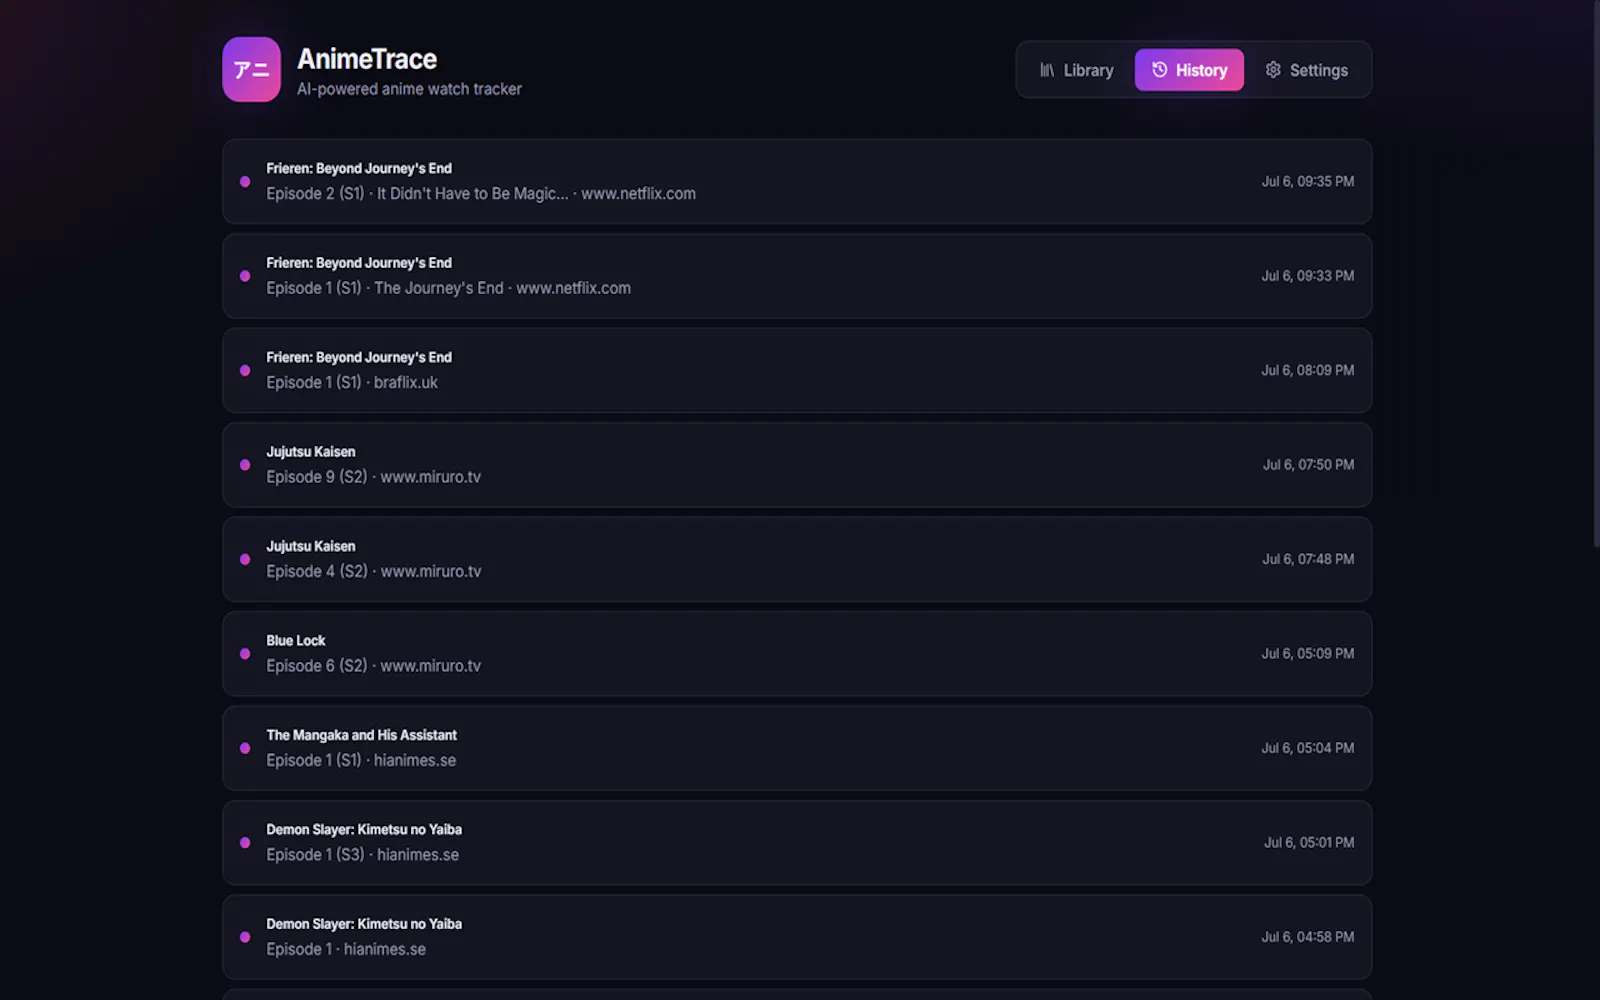Click 'Episode 1 (S1) · braflix.uk' line

click(x=352, y=383)
